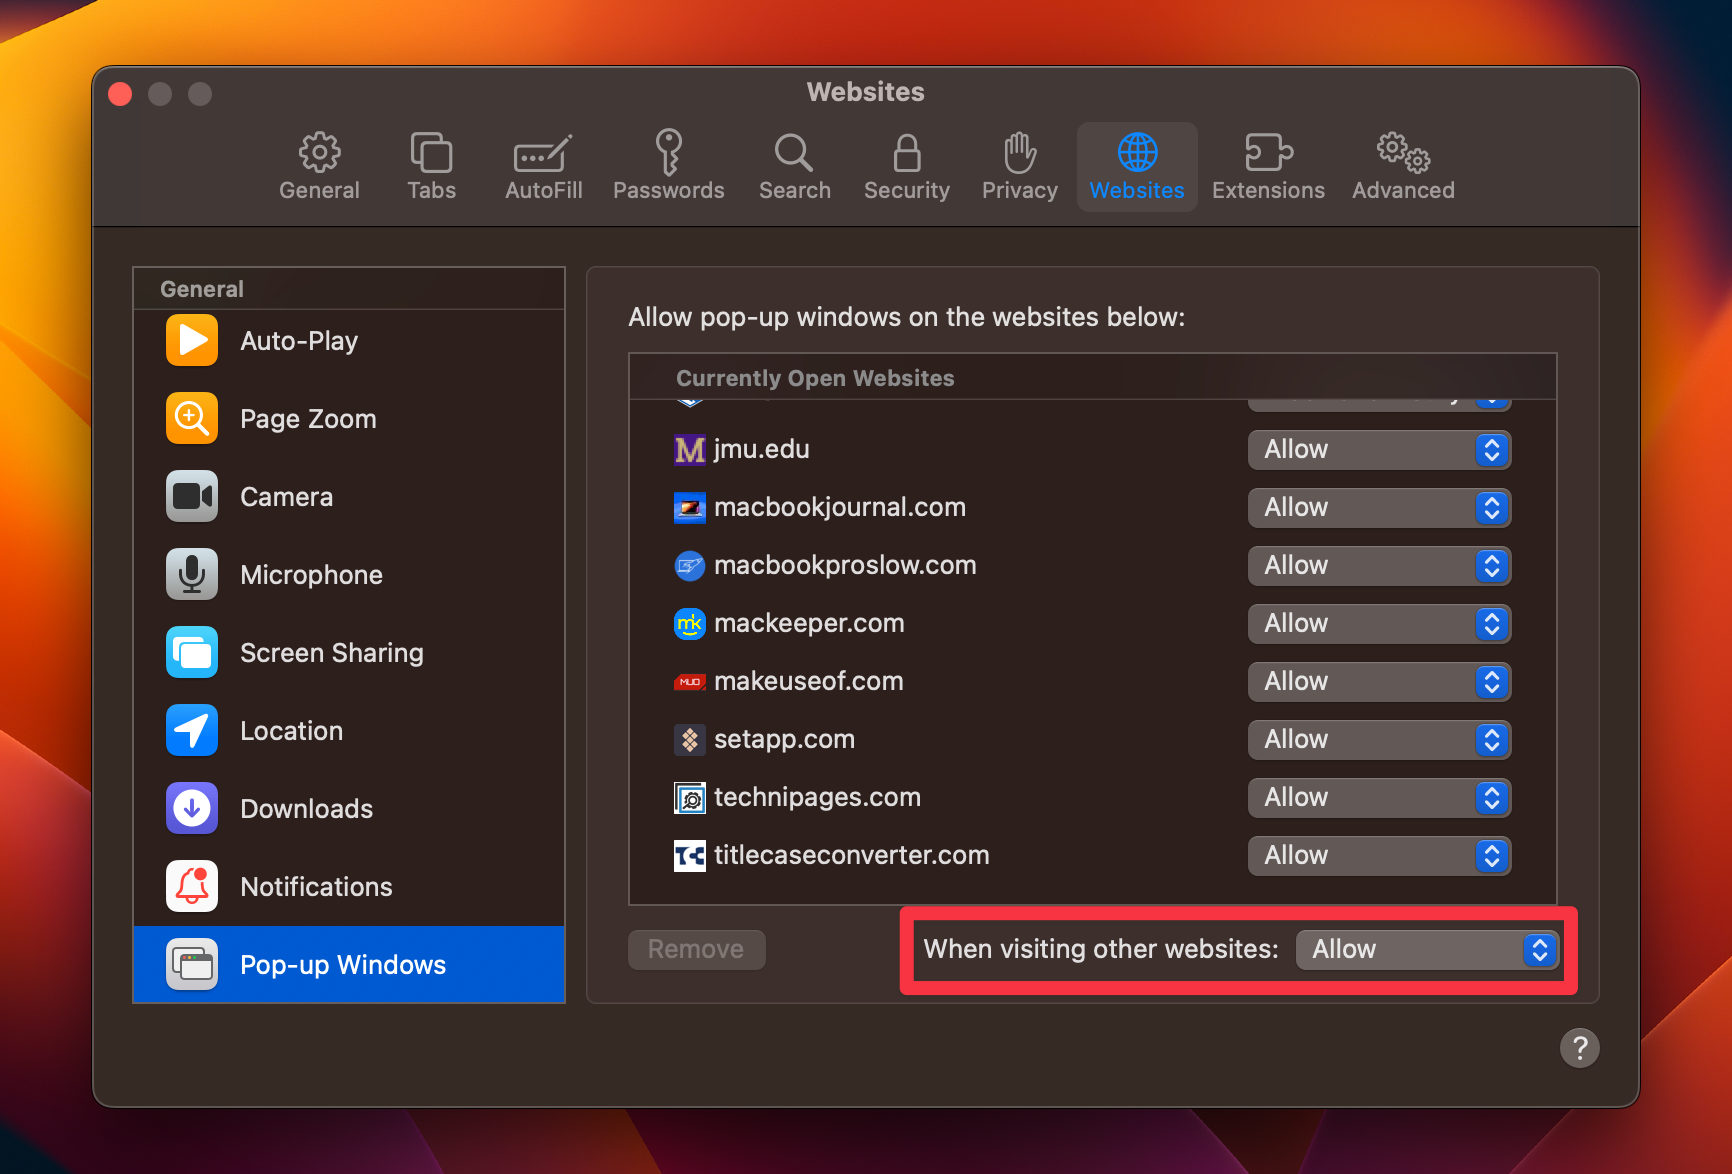Select the Microphone sidebar icon
Image resolution: width=1732 pixels, height=1174 pixels.
[x=191, y=574]
